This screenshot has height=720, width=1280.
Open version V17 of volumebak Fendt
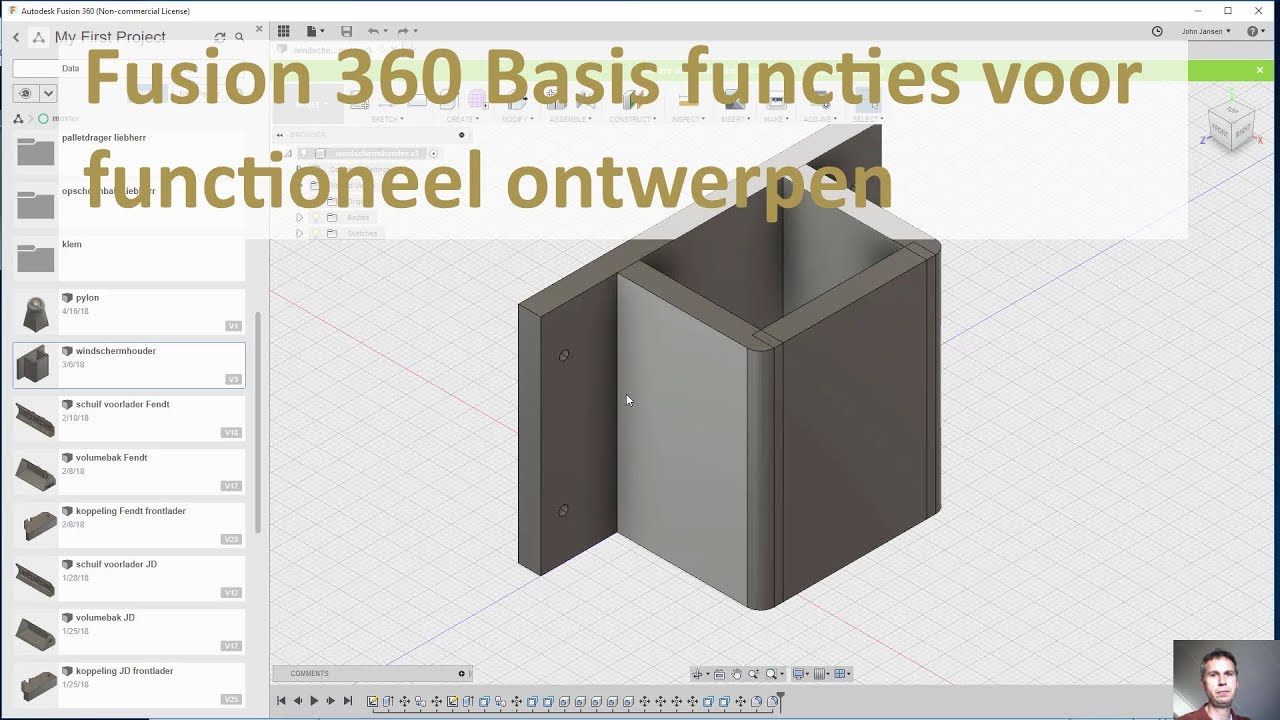click(231, 486)
